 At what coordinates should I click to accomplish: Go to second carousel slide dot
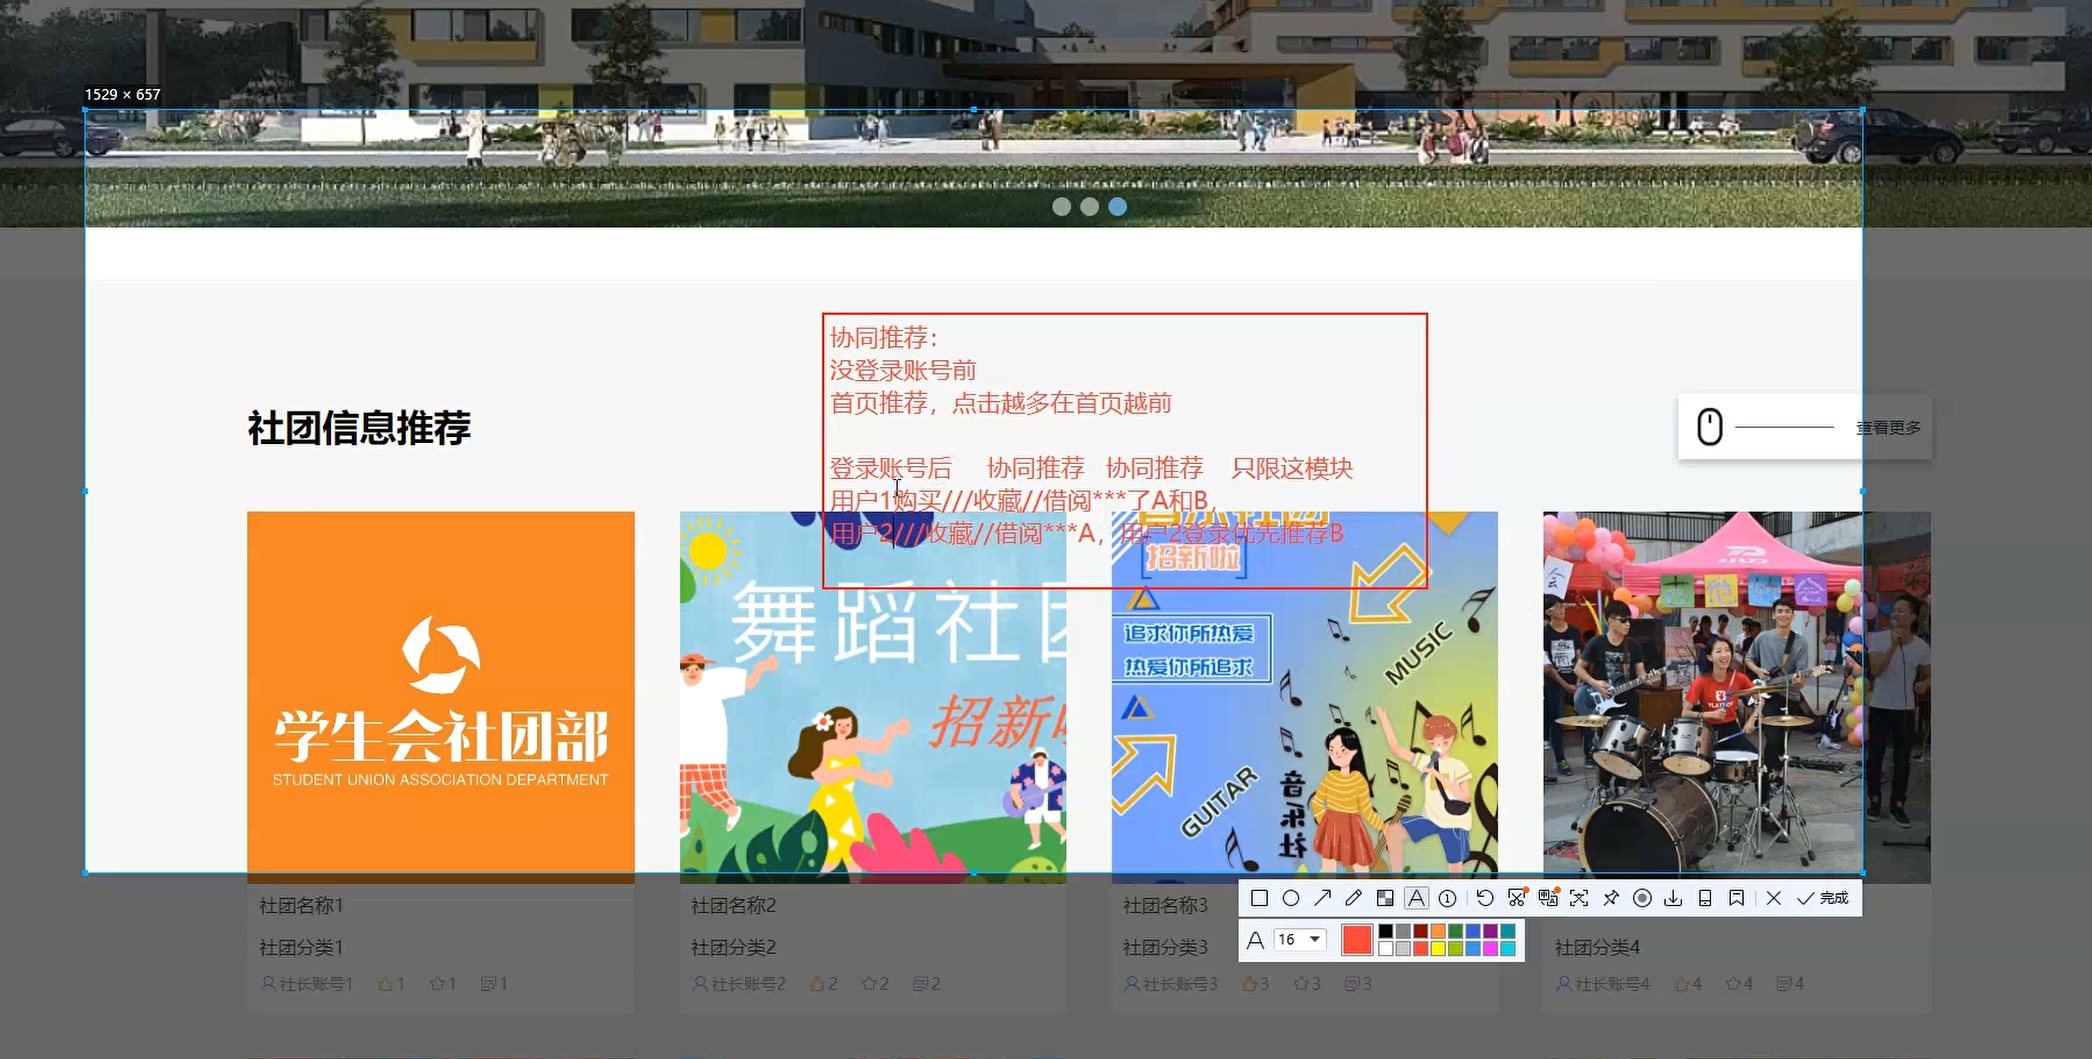1090,206
